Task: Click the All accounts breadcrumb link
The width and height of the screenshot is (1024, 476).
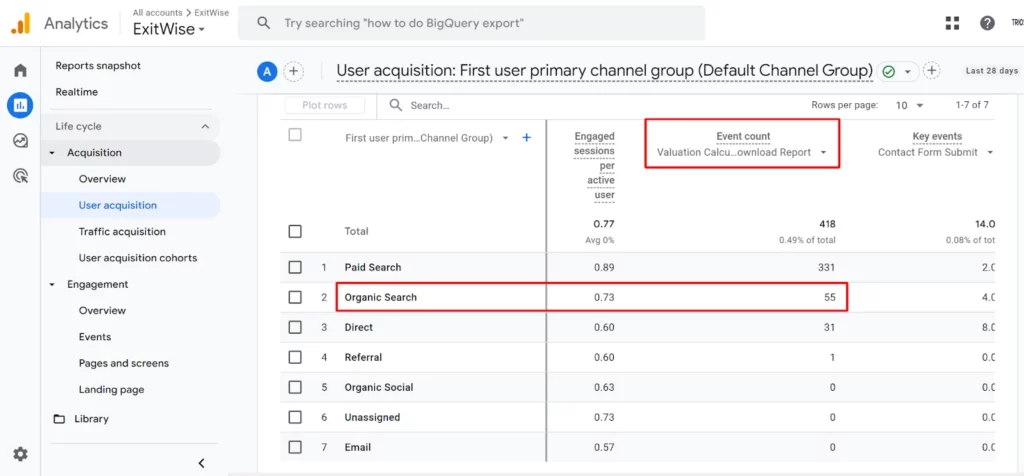Action: 157,12
